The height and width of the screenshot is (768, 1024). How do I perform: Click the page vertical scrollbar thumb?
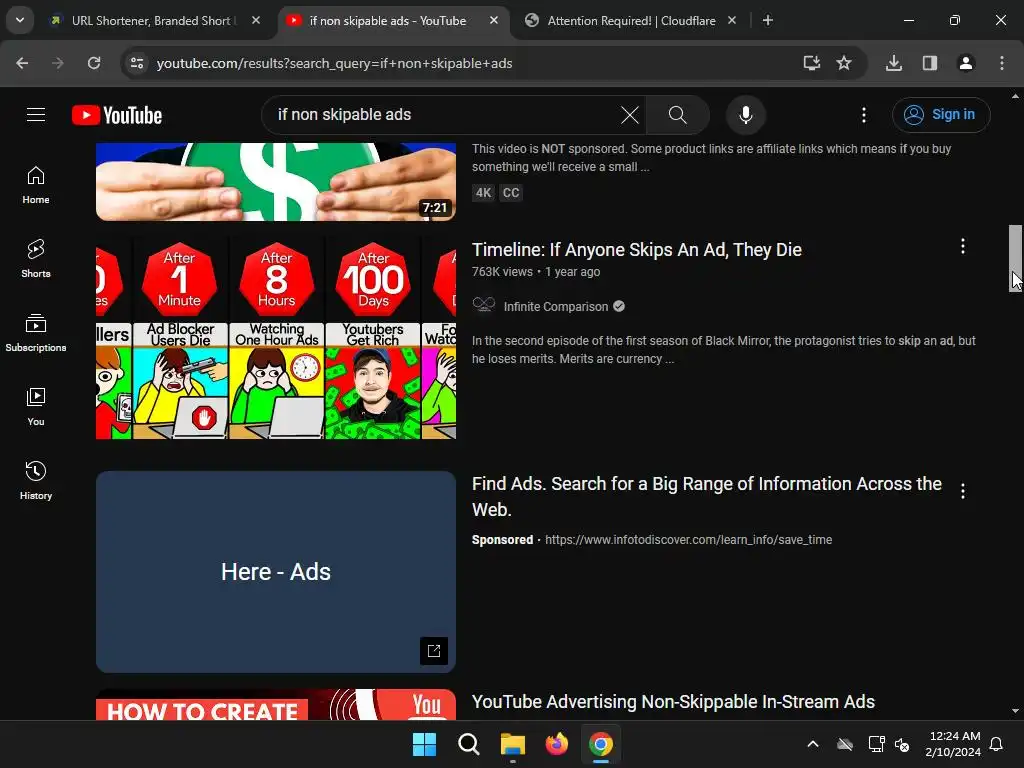pos(1015,258)
